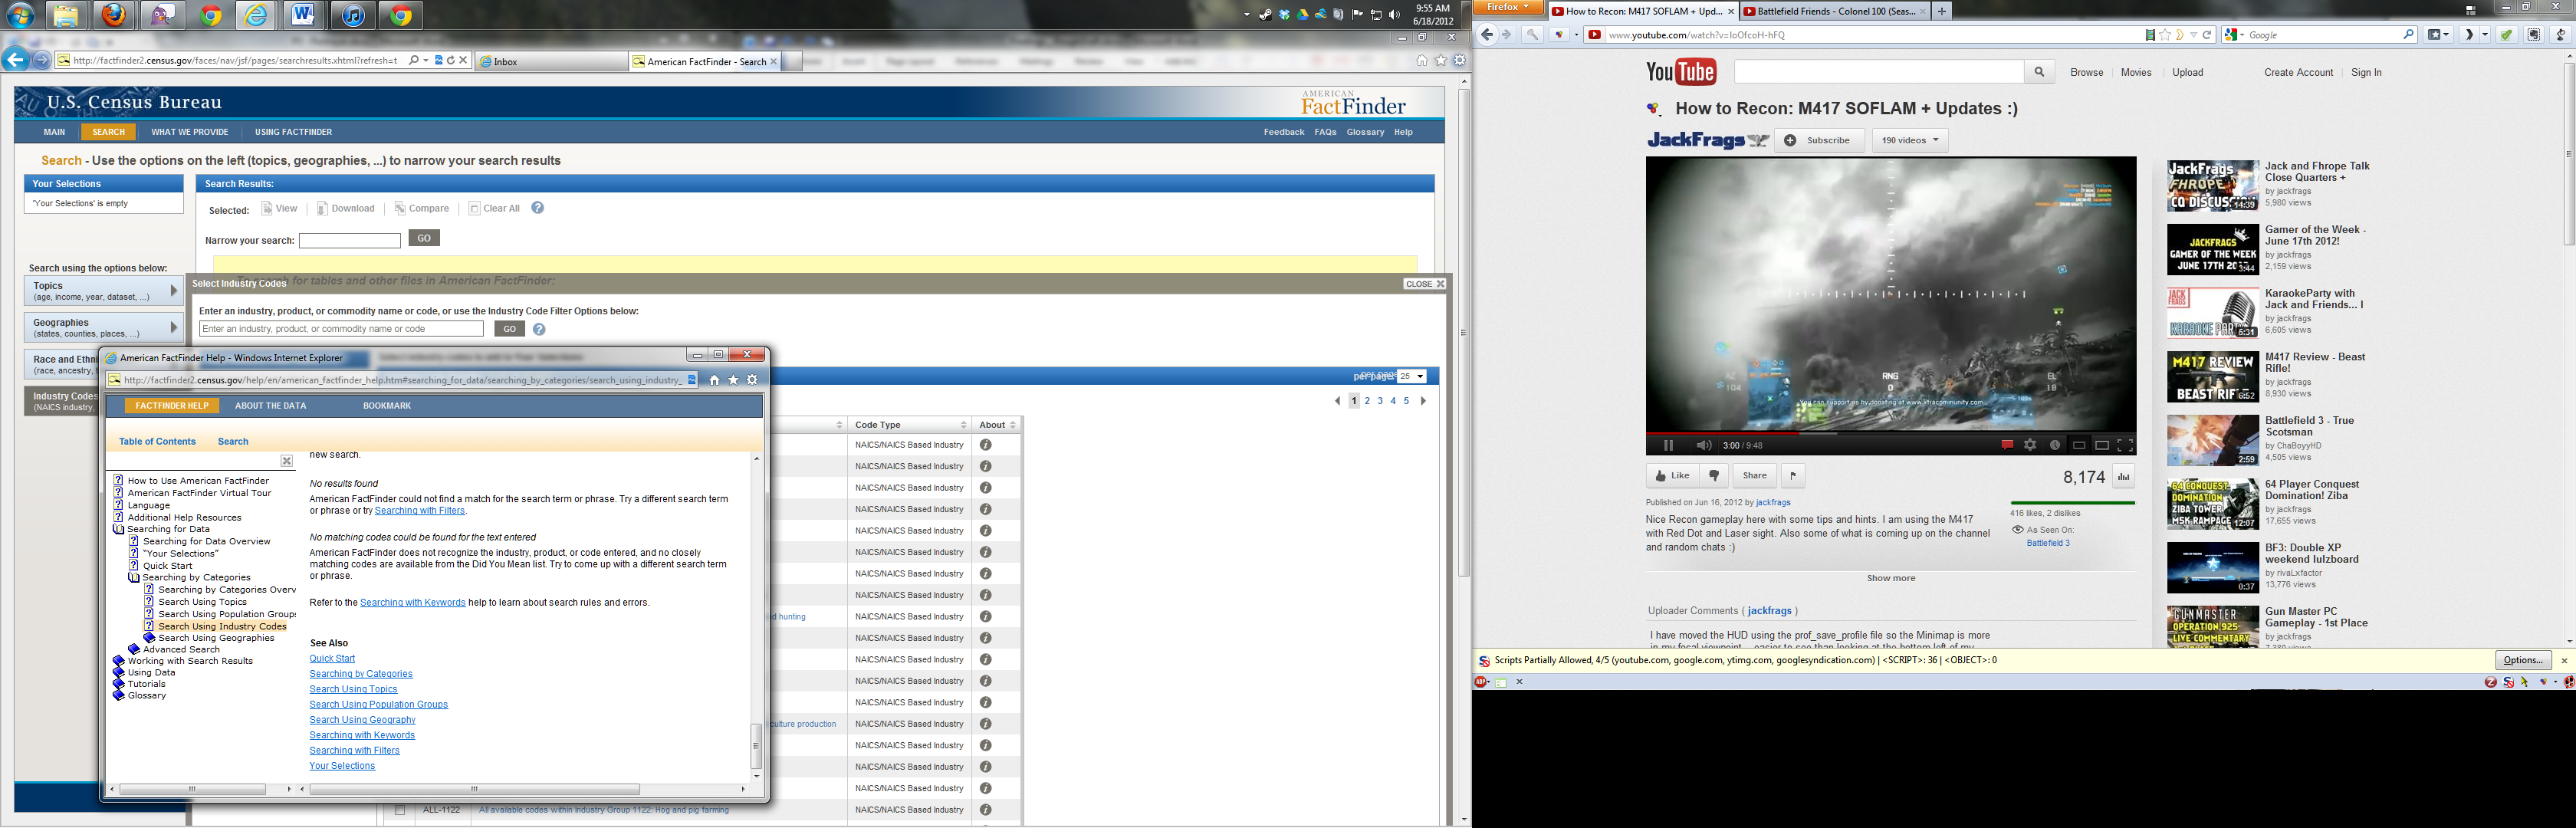Flag the video as inappropriate
Screen dimensions: 2576x828
click(x=1793, y=476)
